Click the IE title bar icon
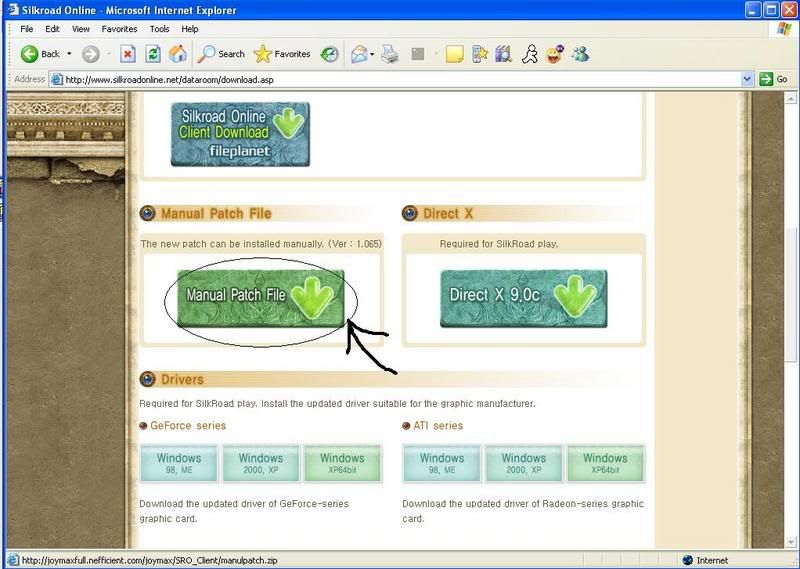The width and height of the screenshot is (800, 569). [x=14, y=10]
